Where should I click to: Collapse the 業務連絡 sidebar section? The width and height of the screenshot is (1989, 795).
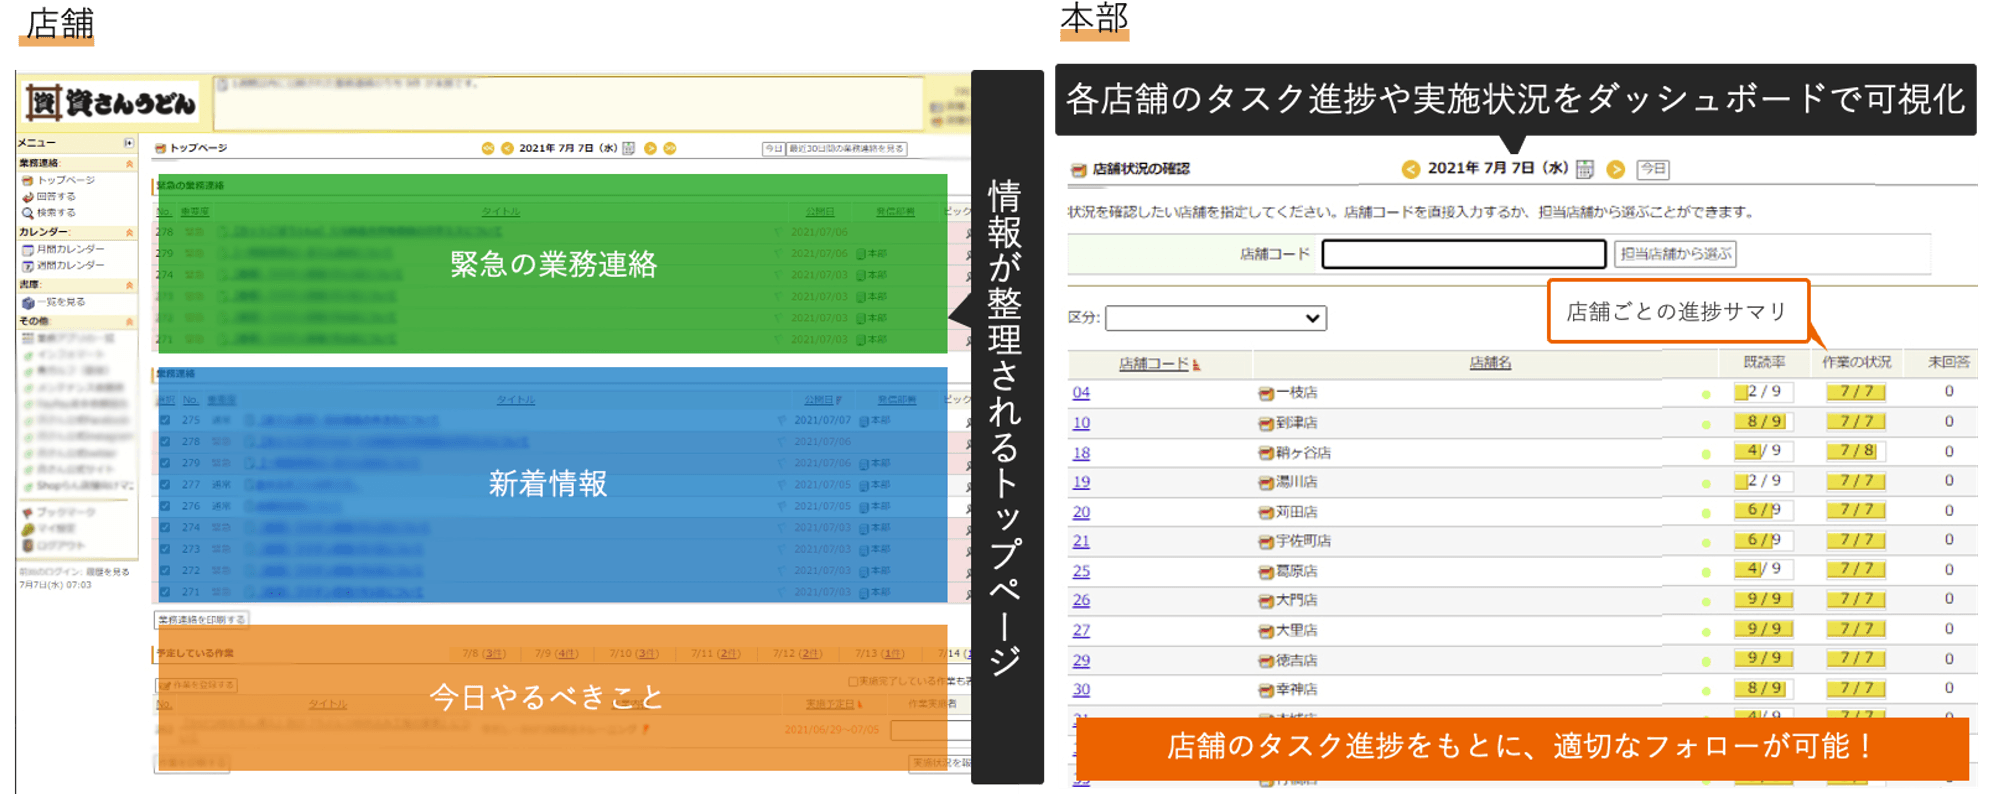click(x=129, y=163)
